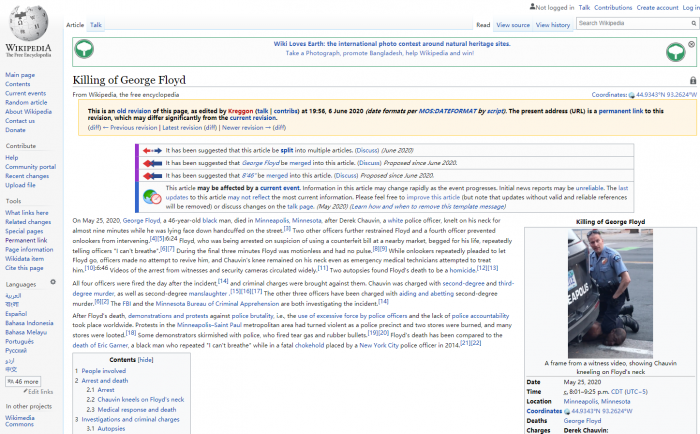Open Minnesota Bureau of Criminal Apprehension link
Viewport: 700px width, 434px height.
point(217,304)
